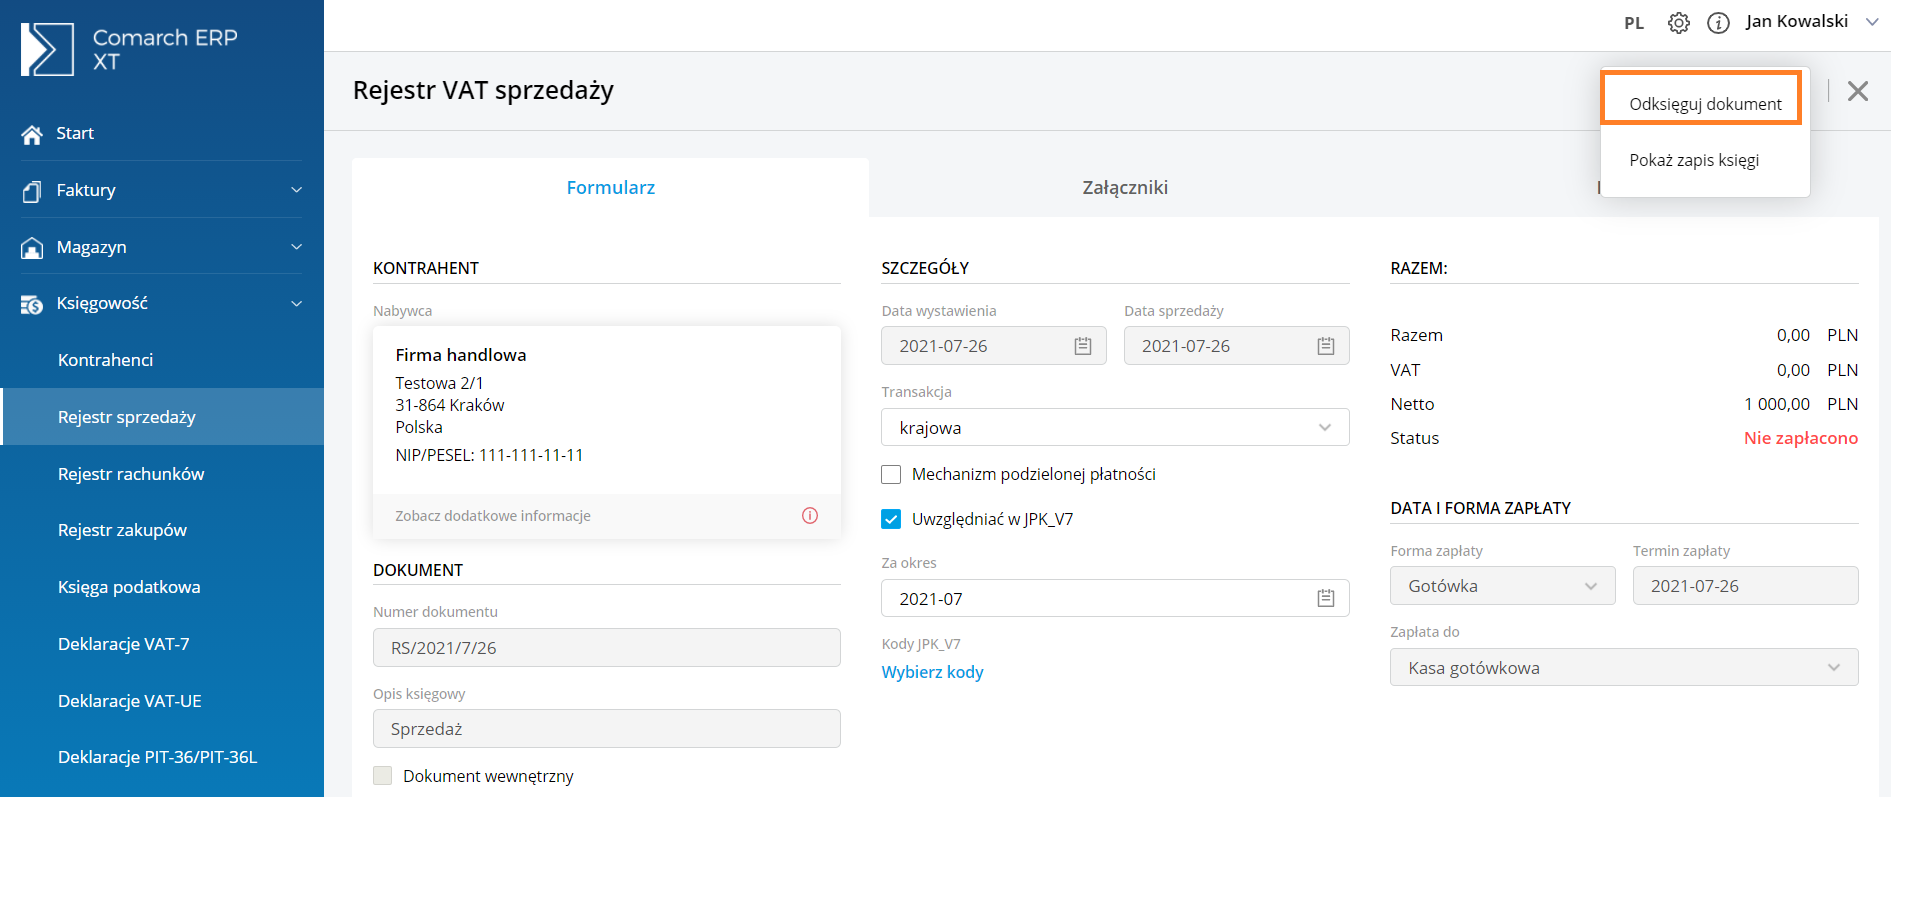Screen dimensions: 1914x904
Task: Uncheck Uwzględniać w JPK_V7
Action: coord(891,519)
